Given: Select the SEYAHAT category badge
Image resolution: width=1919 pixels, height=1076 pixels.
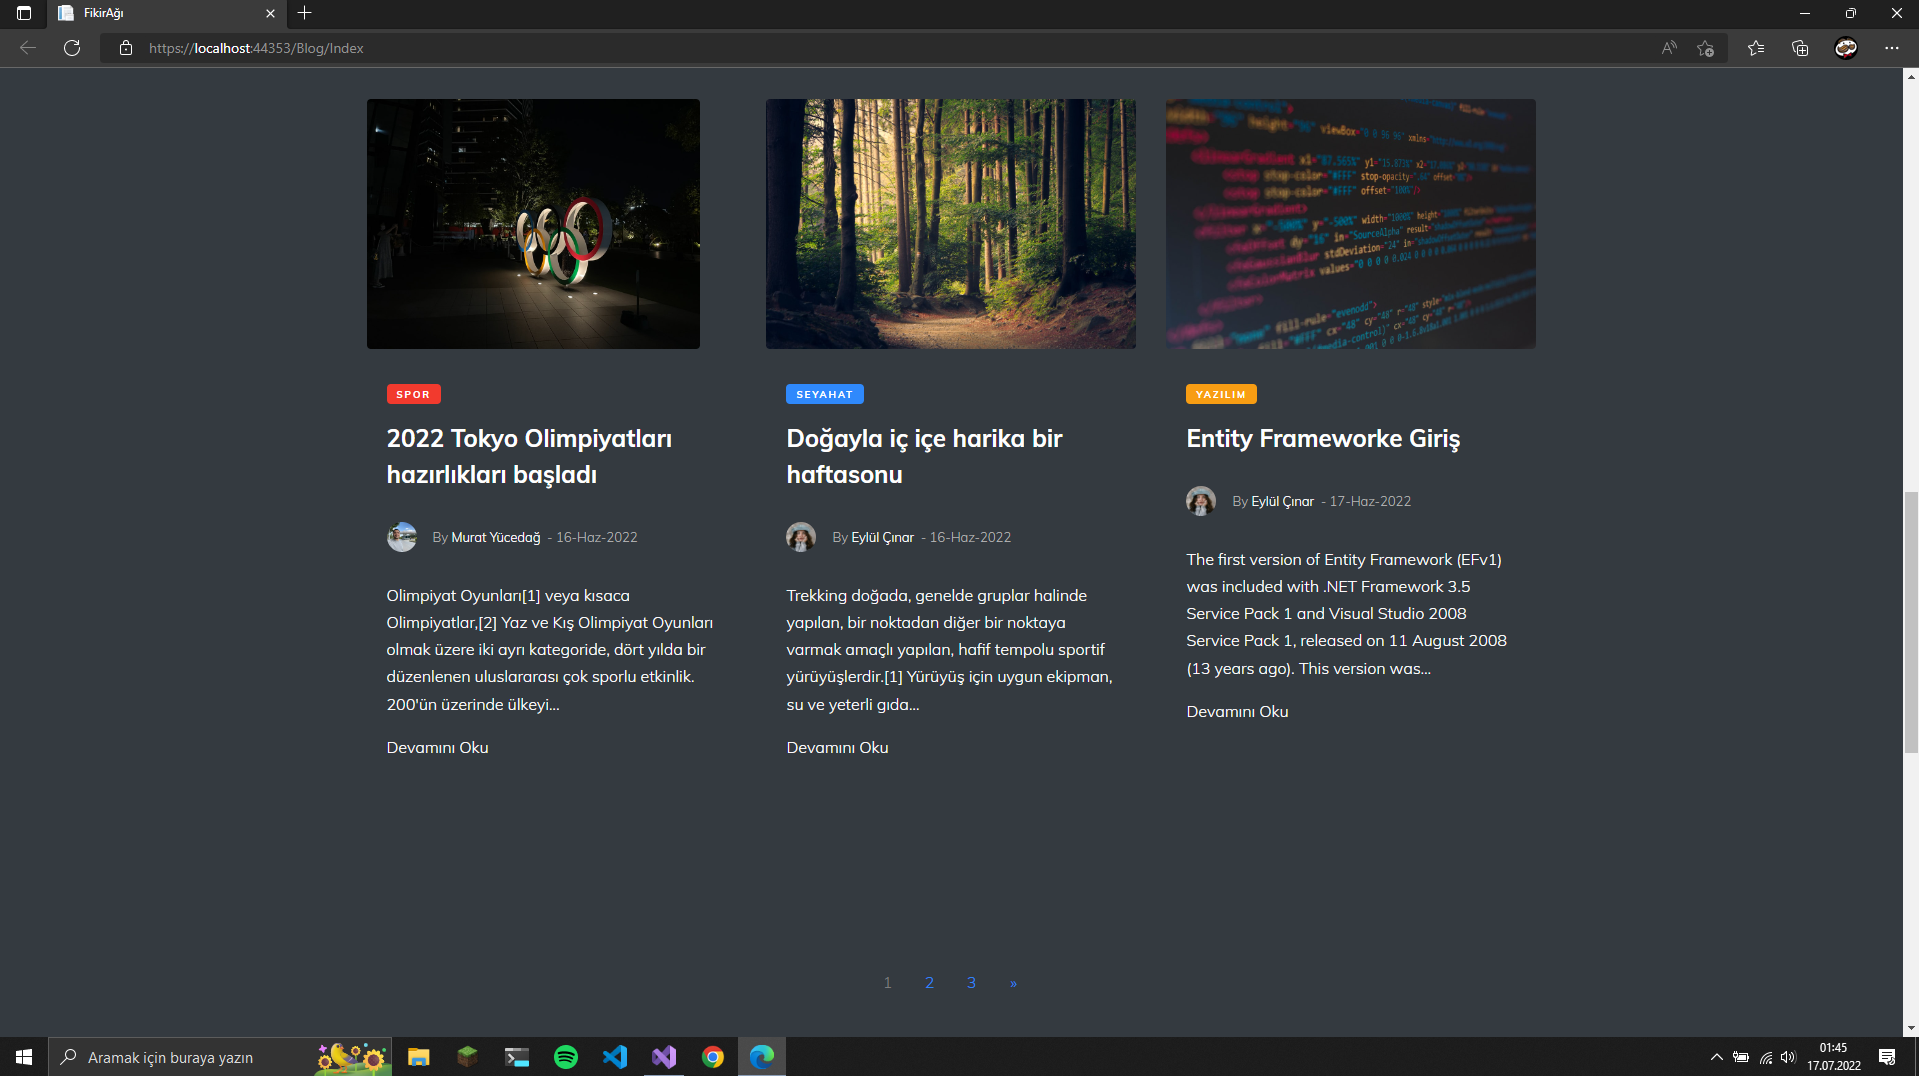Looking at the screenshot, I should (x=825, y=394).
